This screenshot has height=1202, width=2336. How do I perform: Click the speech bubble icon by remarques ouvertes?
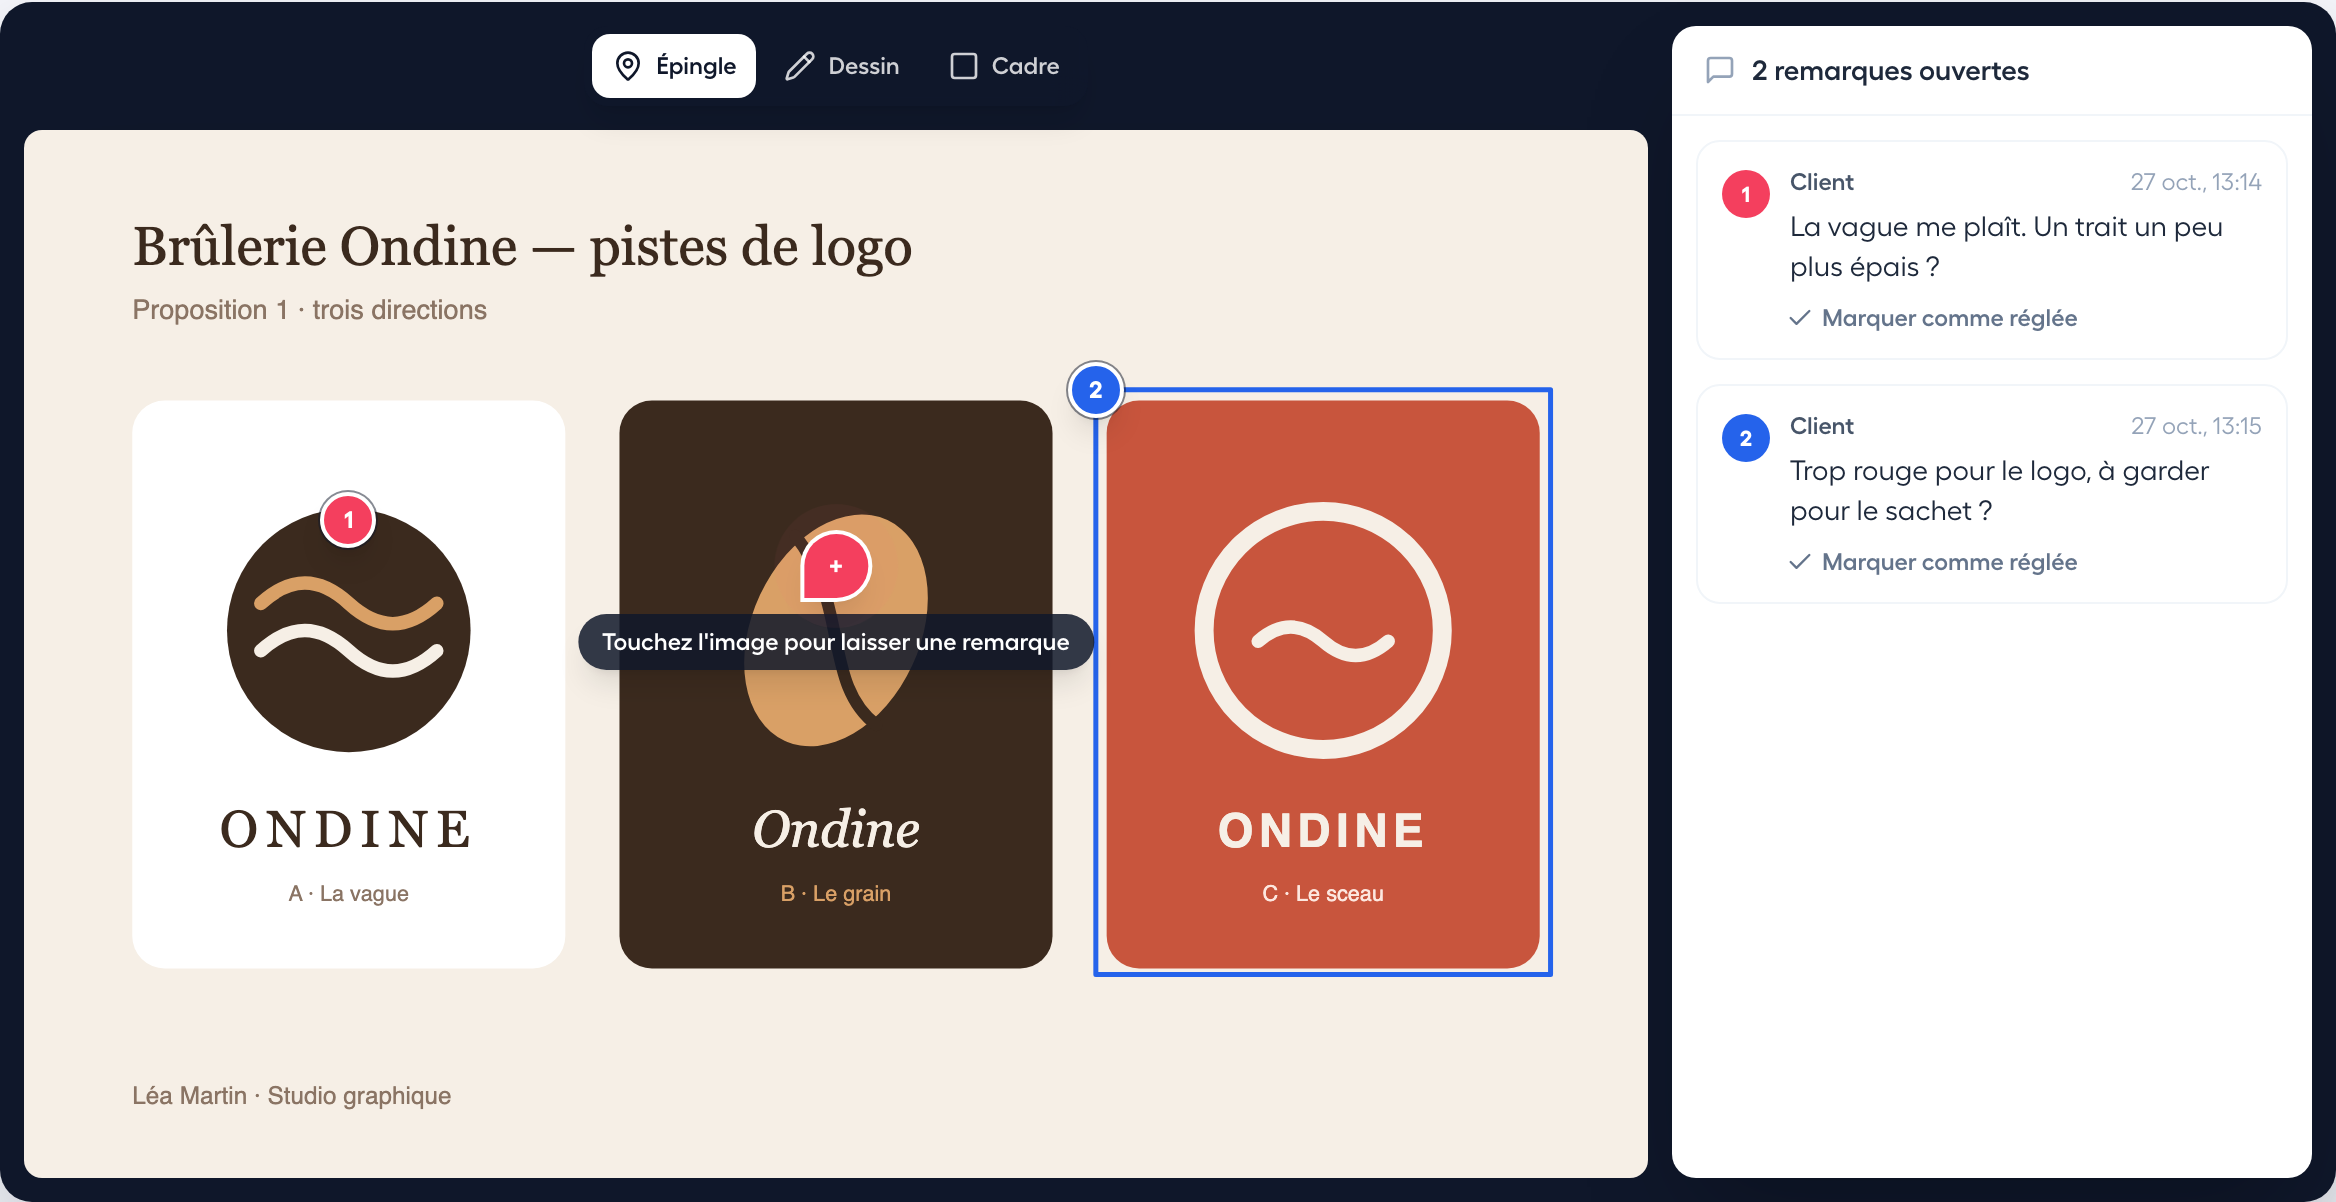(1720, 70)
